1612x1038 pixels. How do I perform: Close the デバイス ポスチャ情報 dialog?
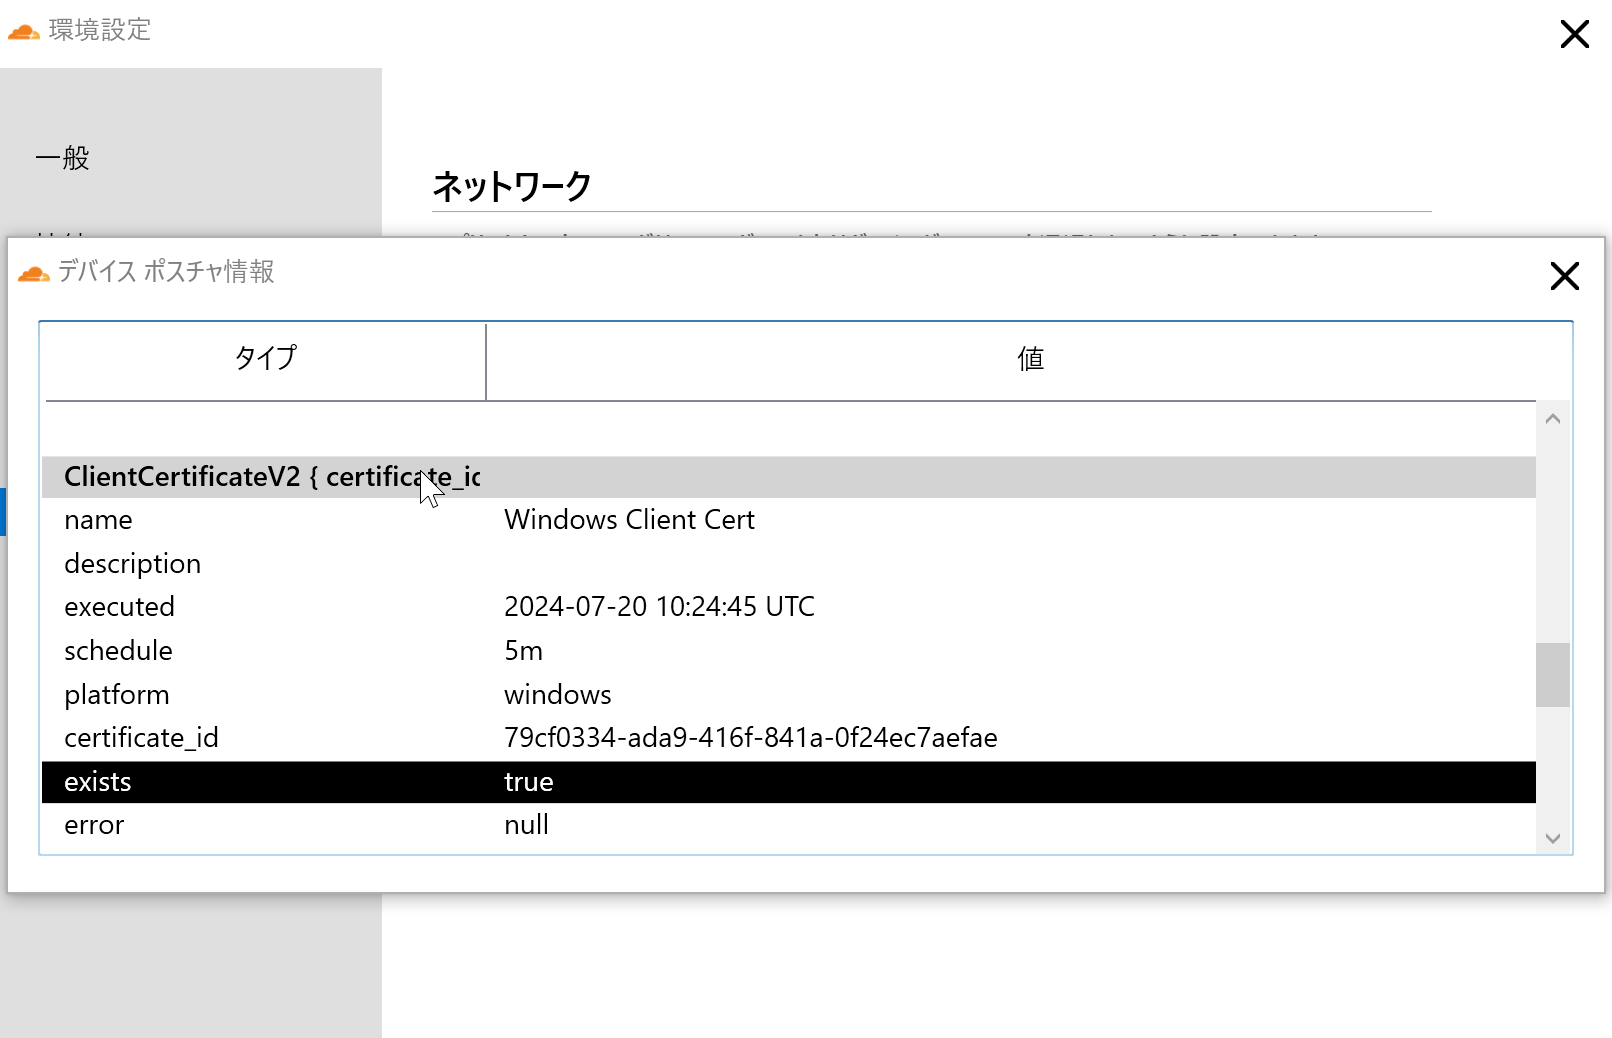tap(1564, 277)
